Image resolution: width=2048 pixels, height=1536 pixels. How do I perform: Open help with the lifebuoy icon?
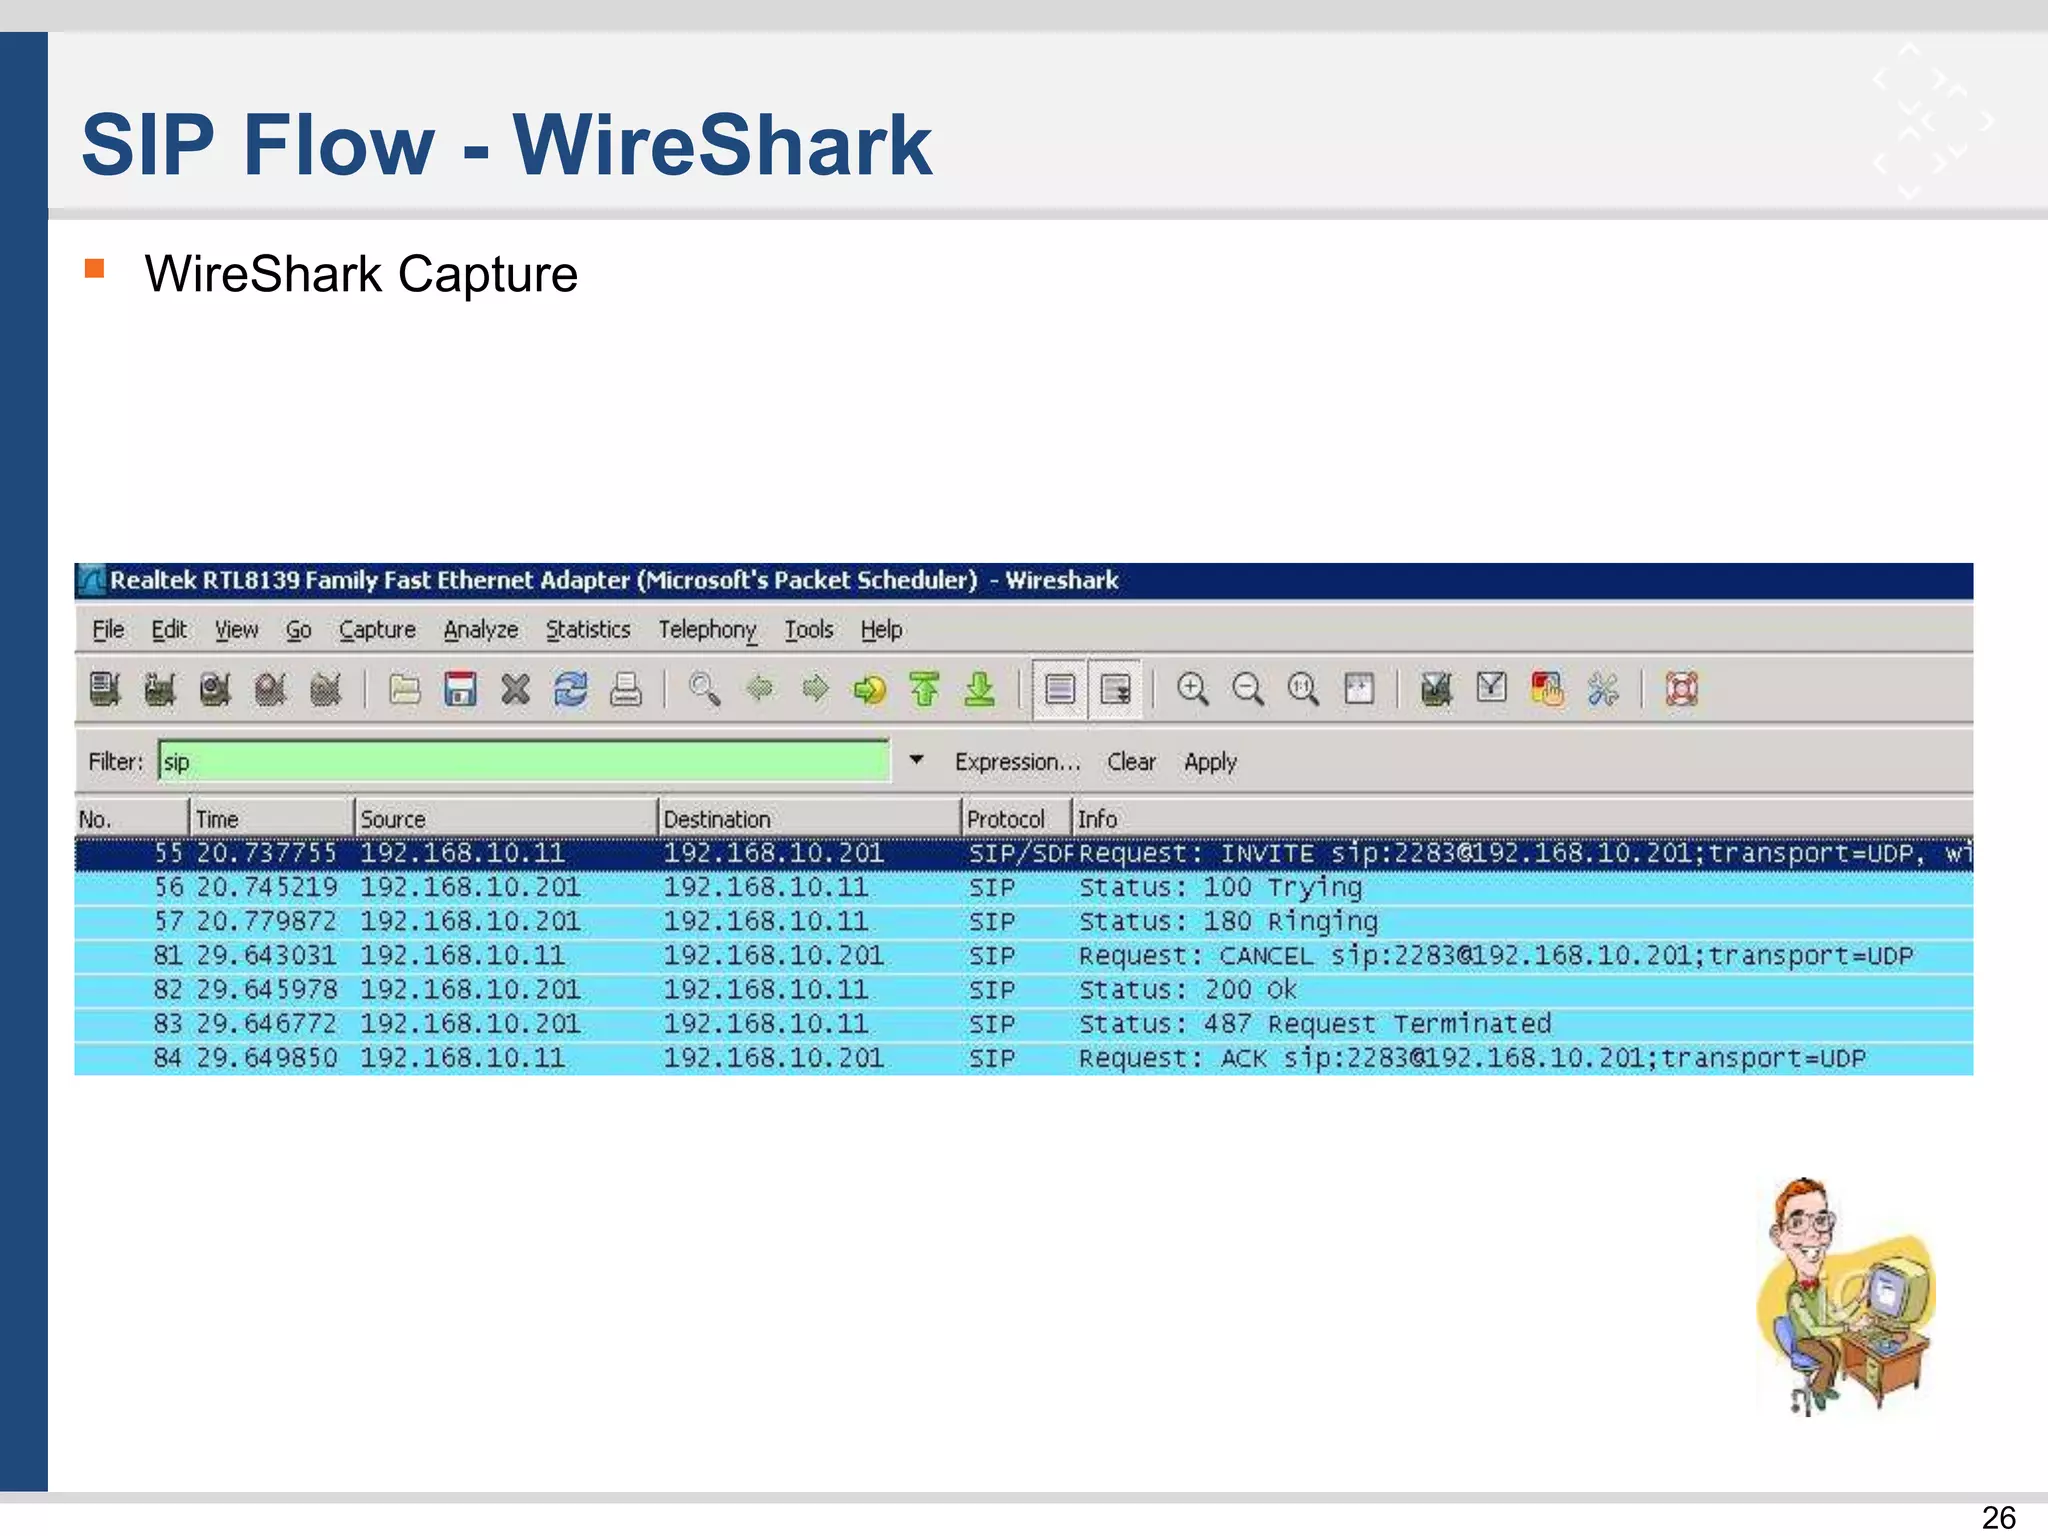[1681, 689]
